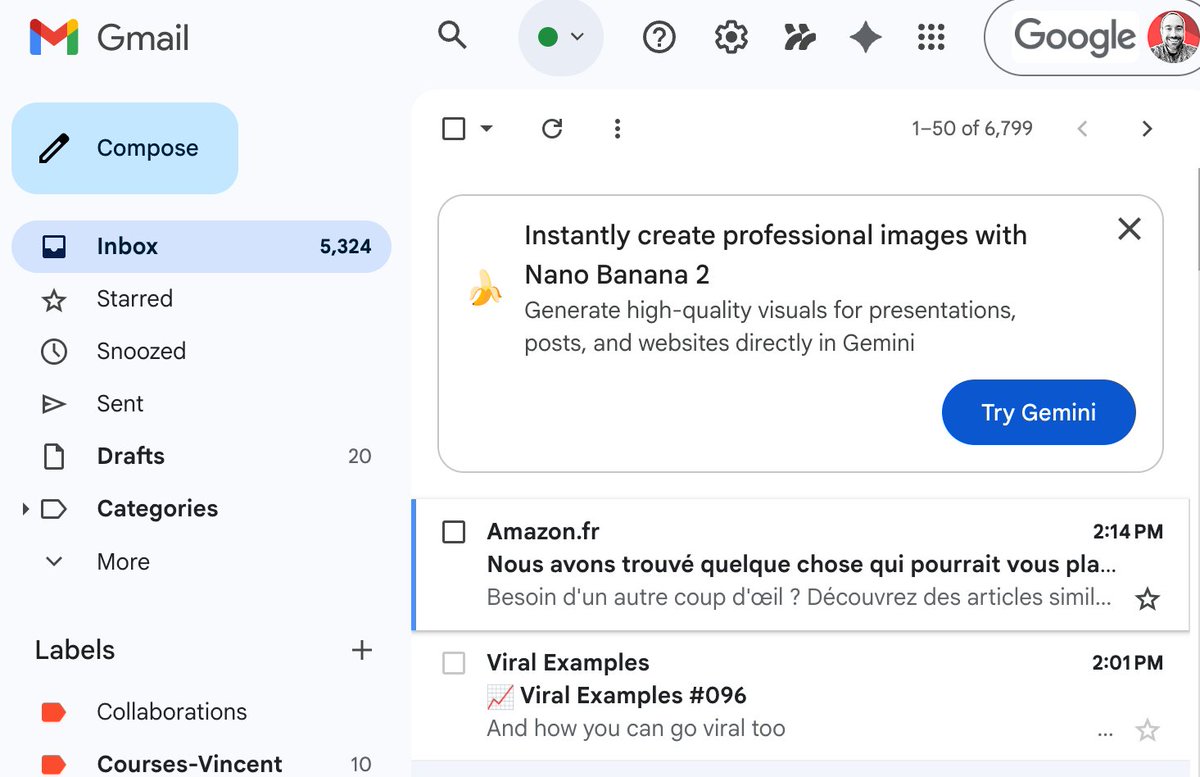Open the Snoozed folder
The width and height of the screenshot is (1200, 777).
pyautogui.click(x=201, y=351)
